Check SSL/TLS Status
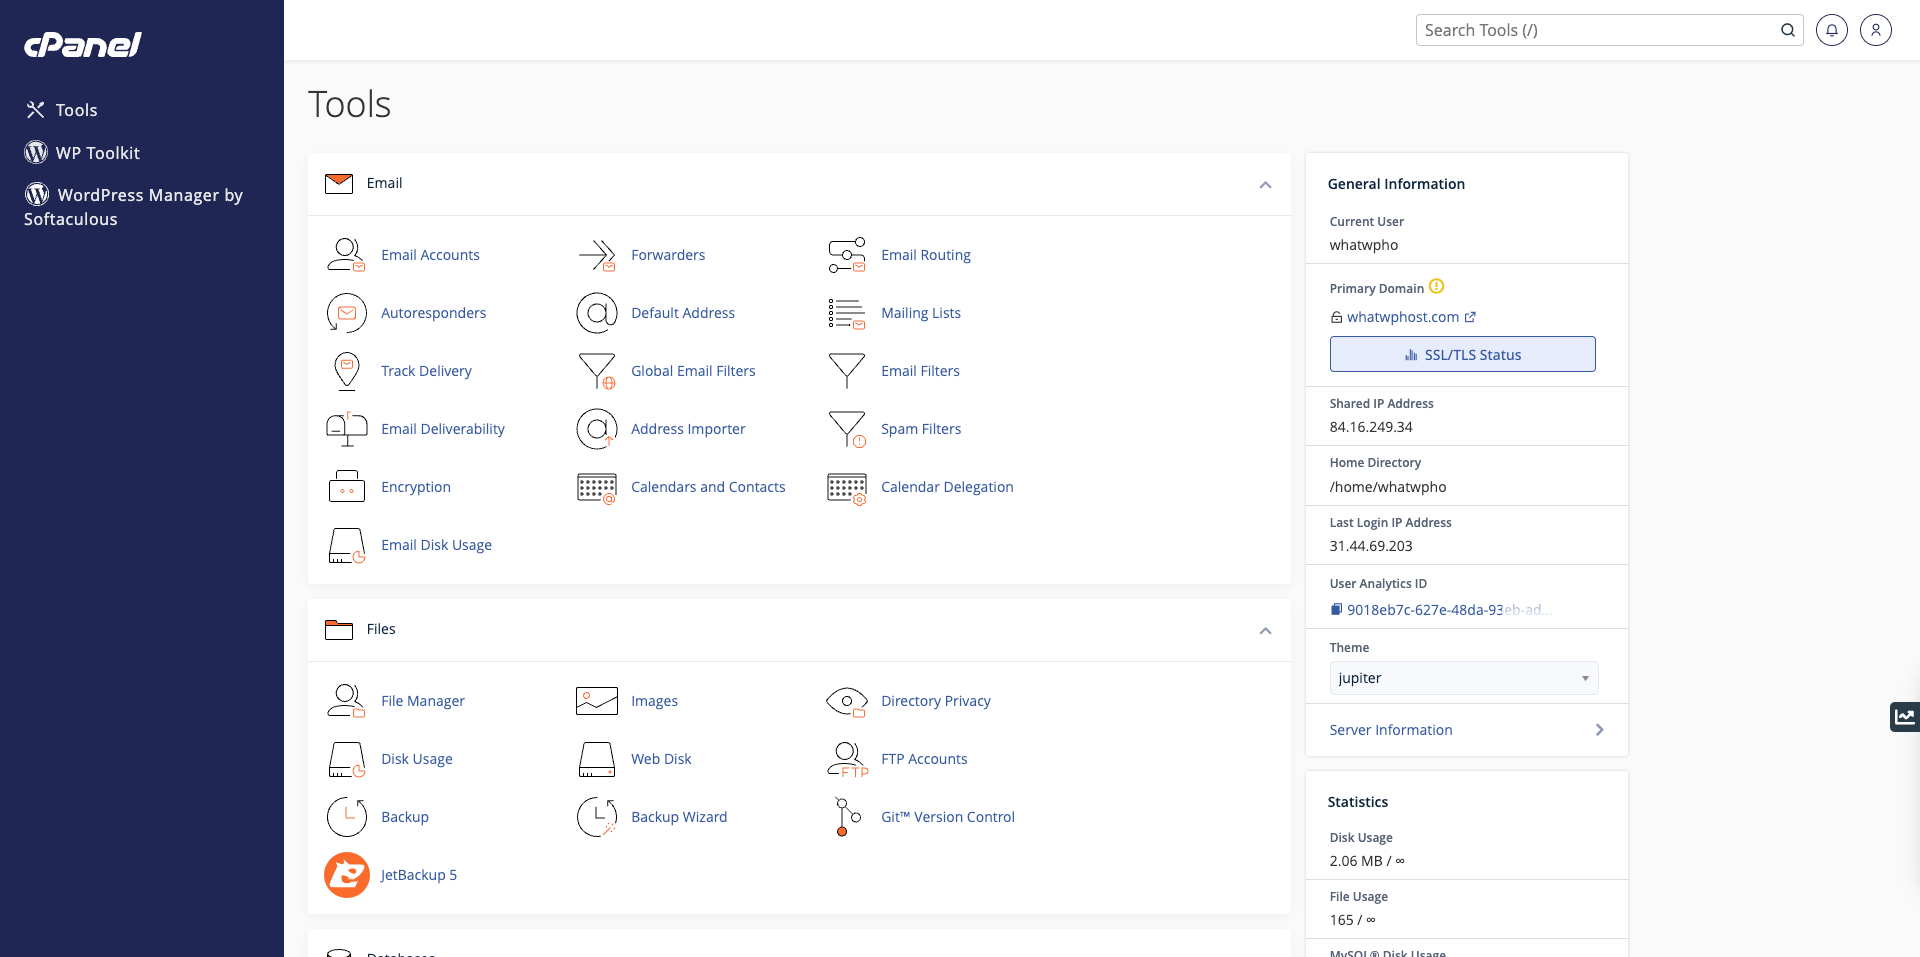Viewport: 1920px width, 957px height. tap(1462, 354)
